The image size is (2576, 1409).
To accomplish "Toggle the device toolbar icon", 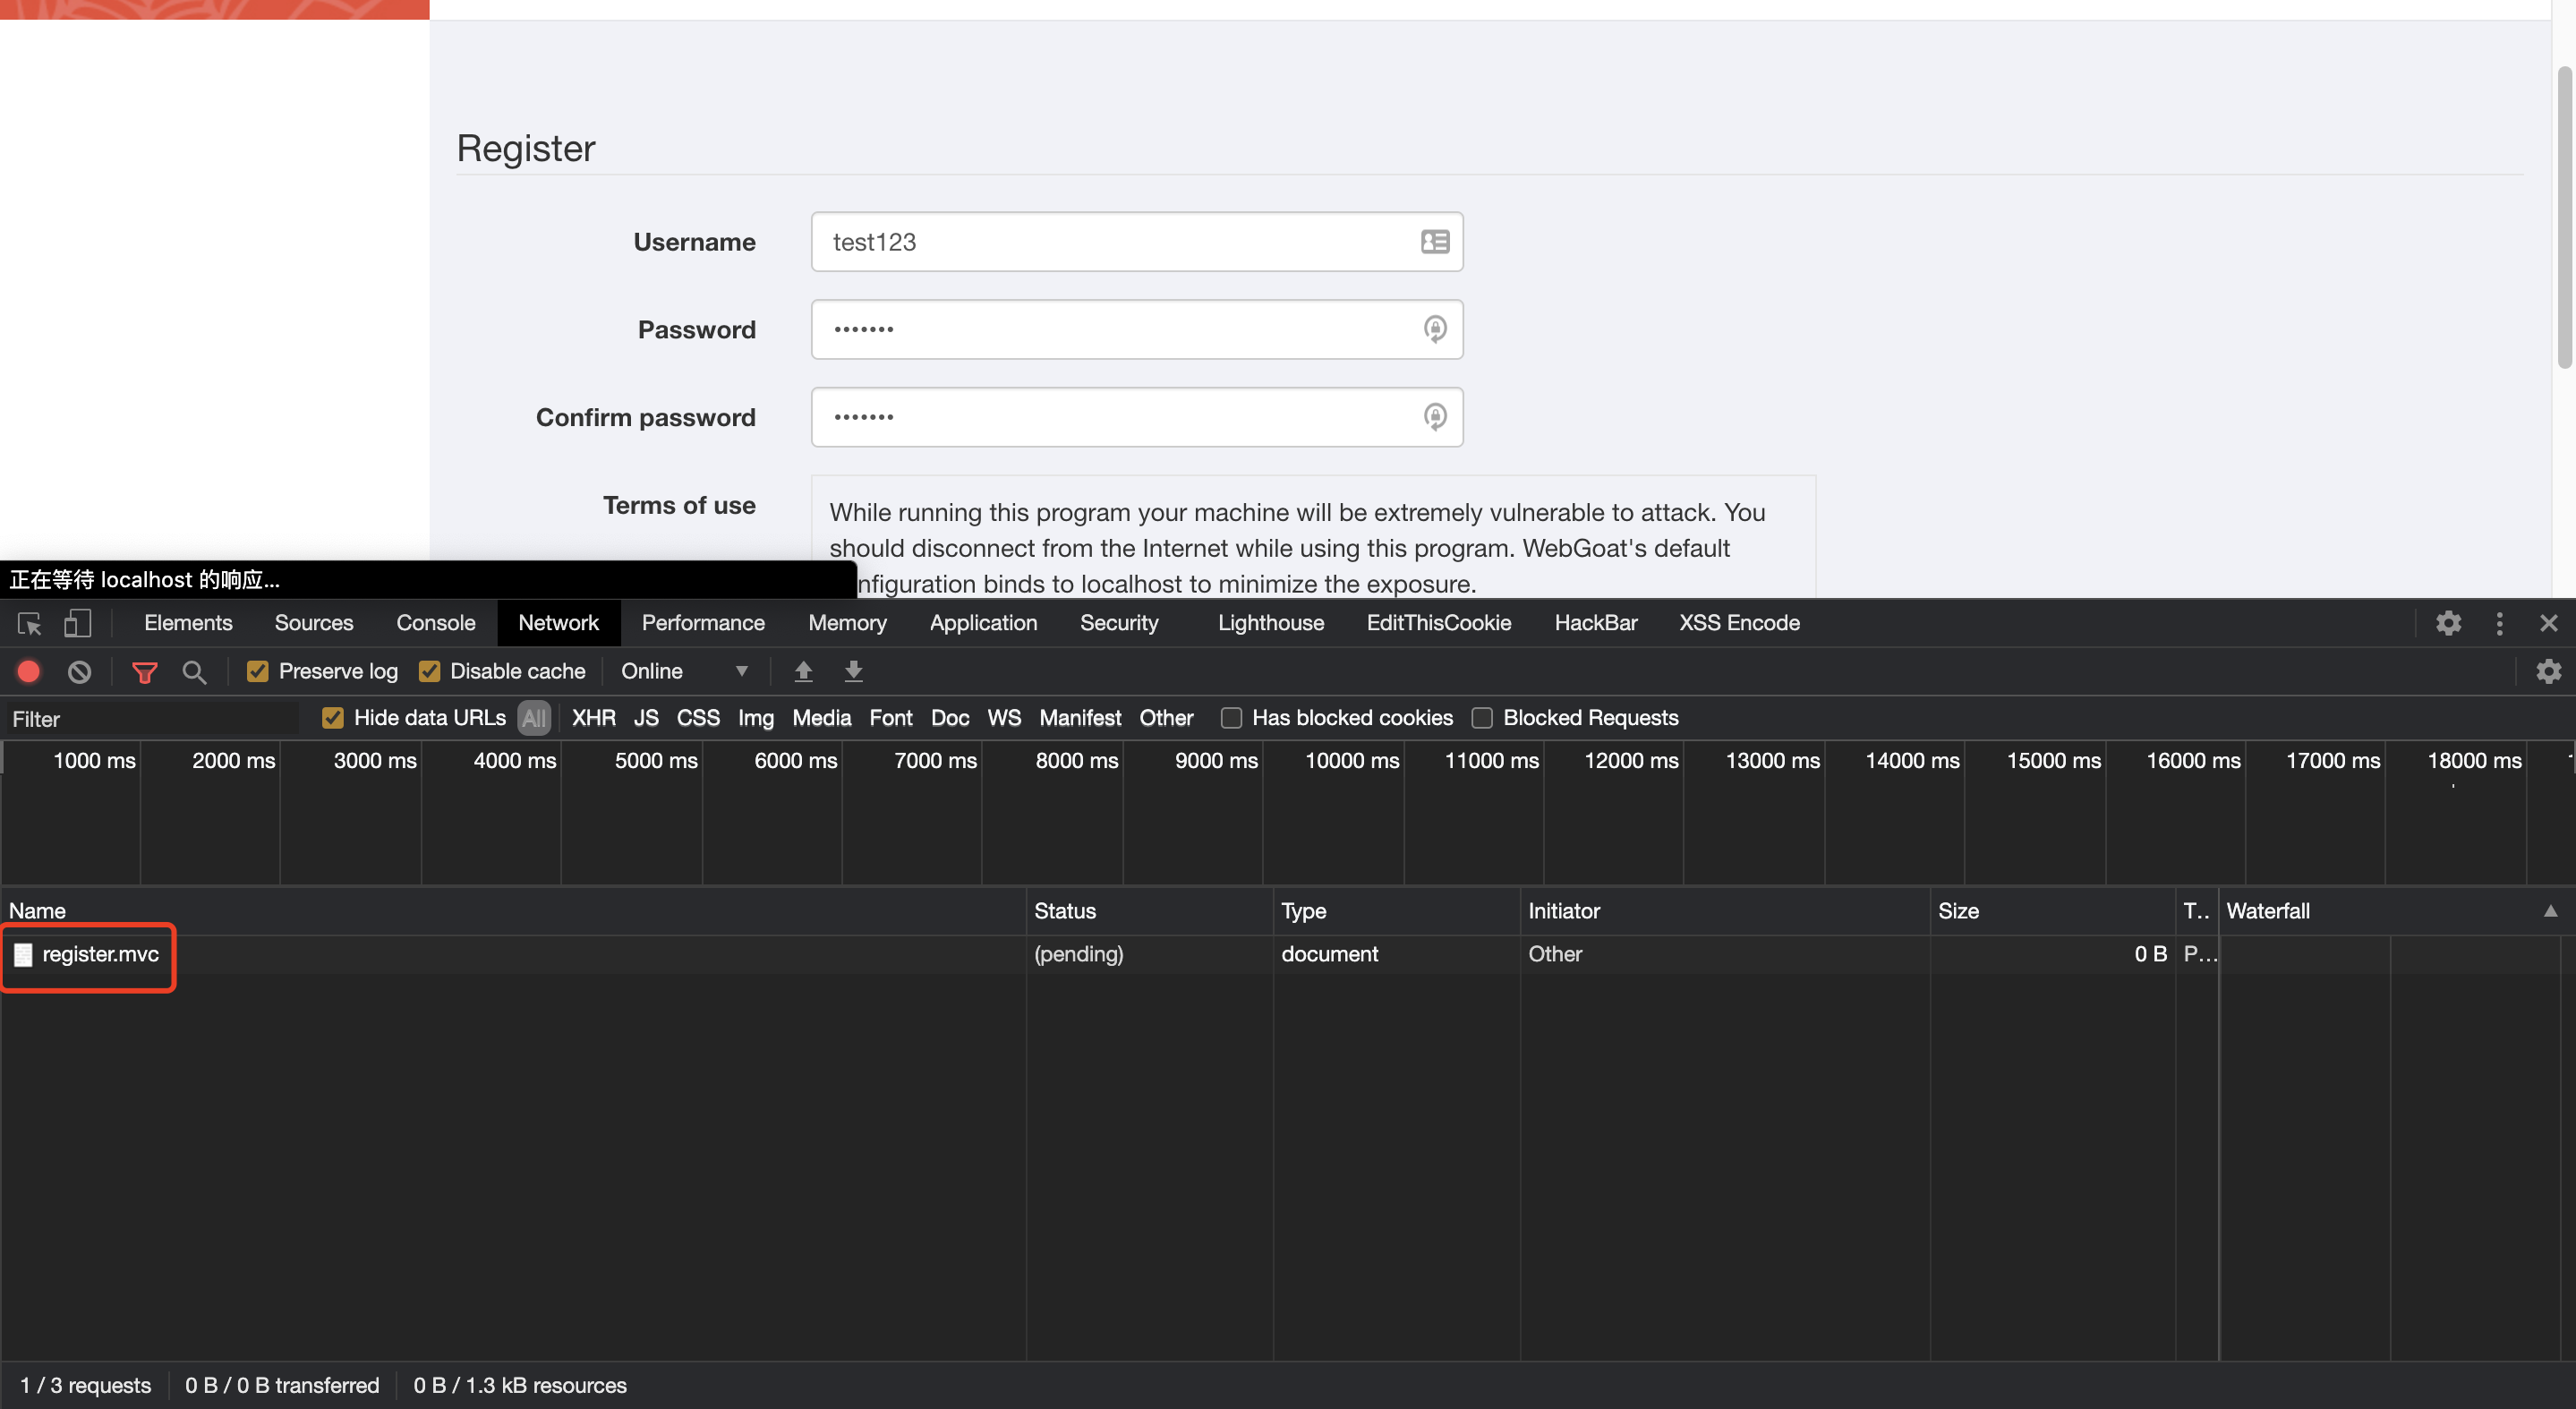I will pyautogui.click(x=77, y=623).
